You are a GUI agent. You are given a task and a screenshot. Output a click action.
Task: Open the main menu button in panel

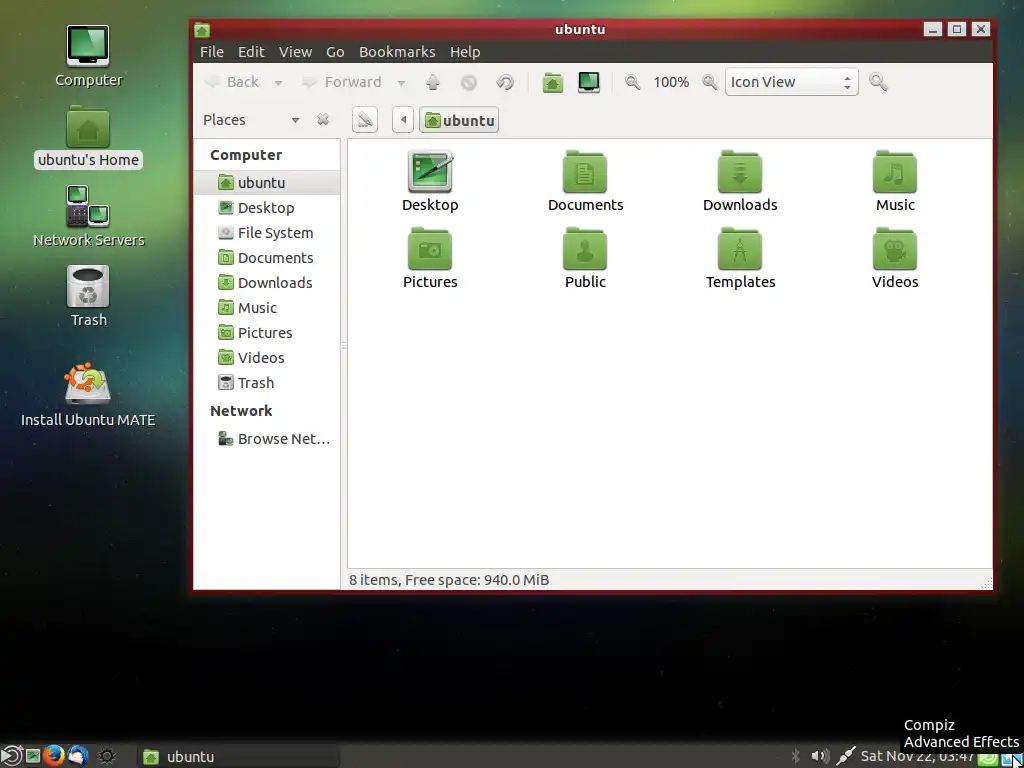(x=11, y=756)
